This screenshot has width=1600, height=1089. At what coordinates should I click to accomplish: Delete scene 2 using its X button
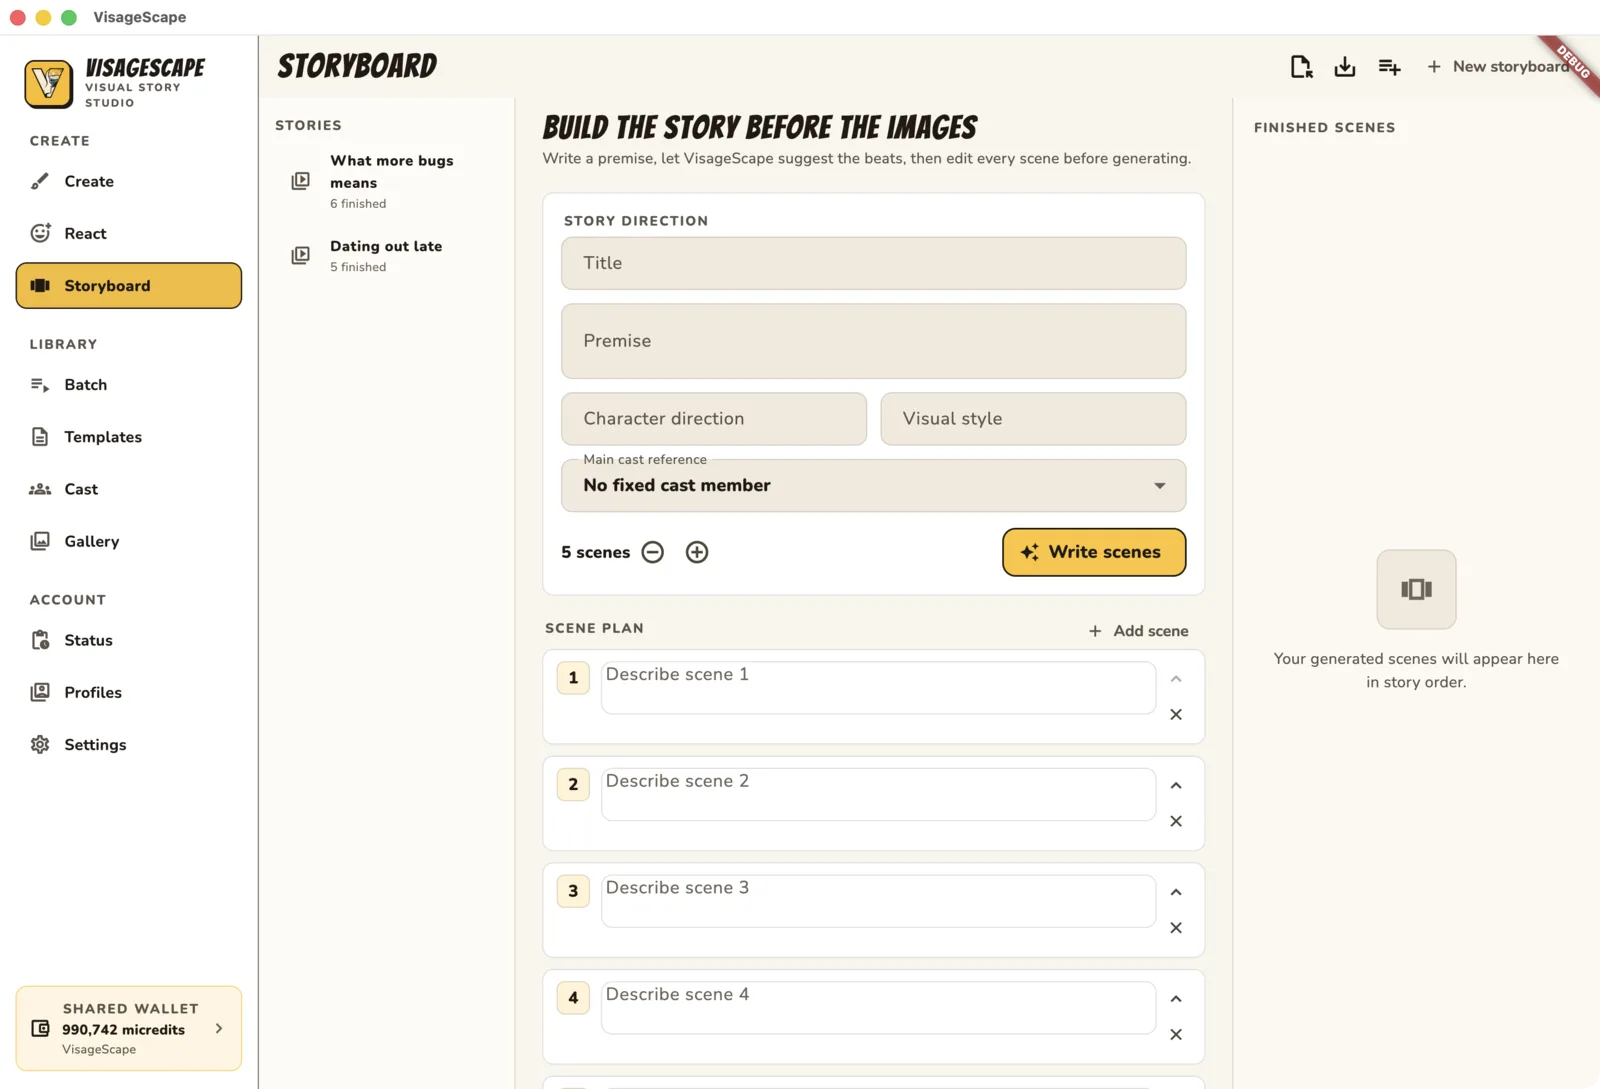(x=1176, y=821)
